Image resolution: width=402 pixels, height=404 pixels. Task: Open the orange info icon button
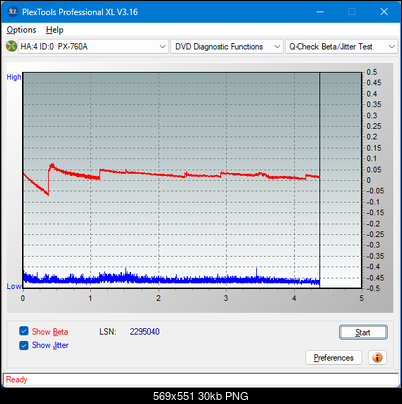coord(377,358)
